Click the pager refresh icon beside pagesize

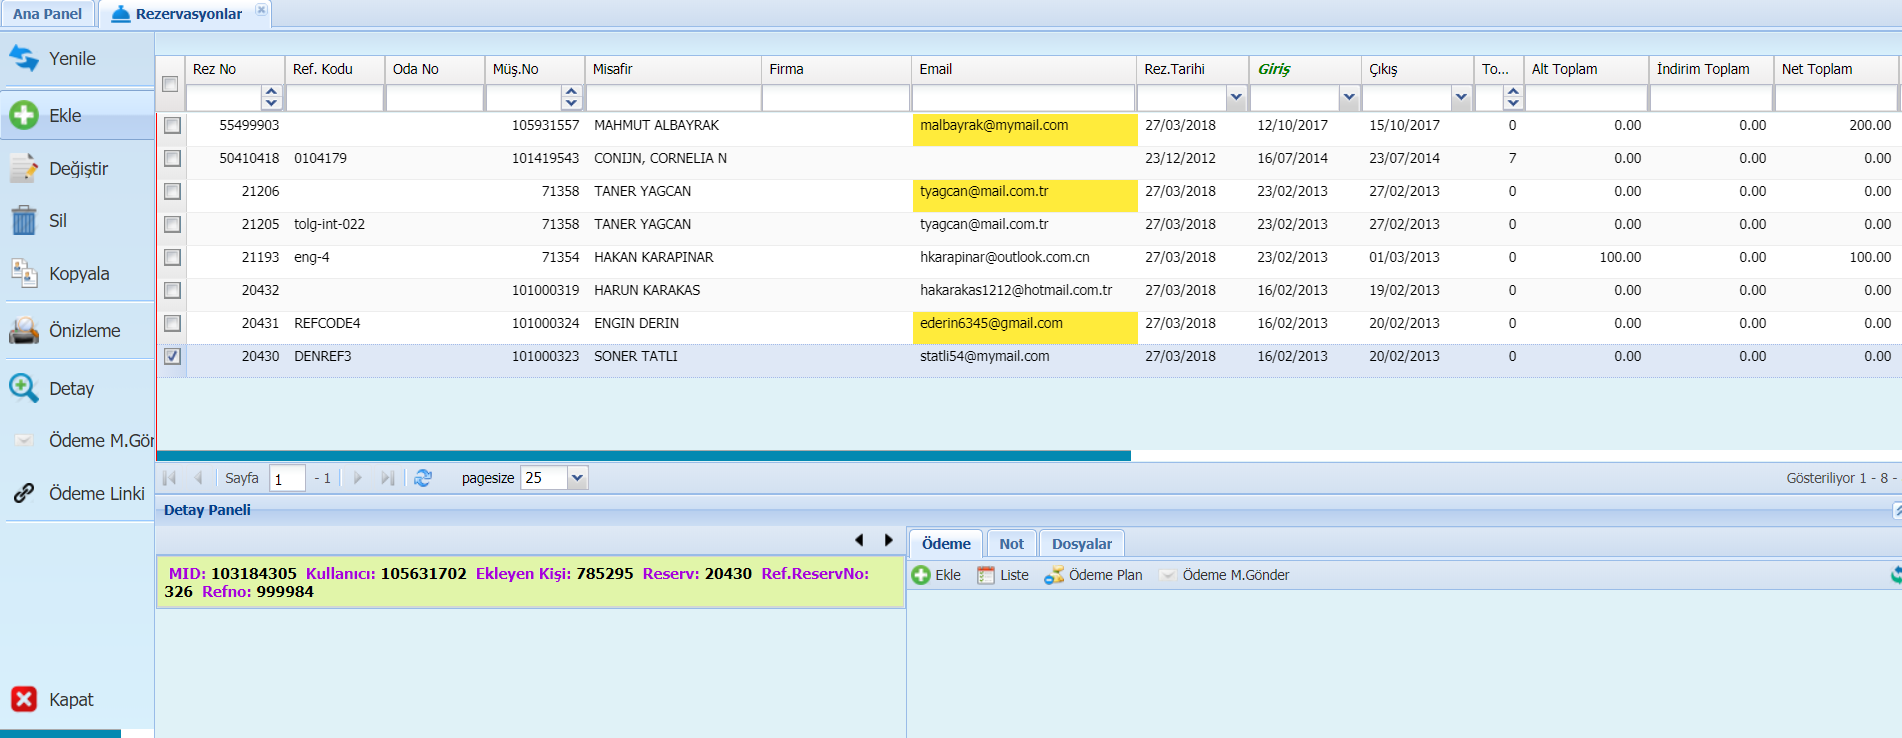423,478
